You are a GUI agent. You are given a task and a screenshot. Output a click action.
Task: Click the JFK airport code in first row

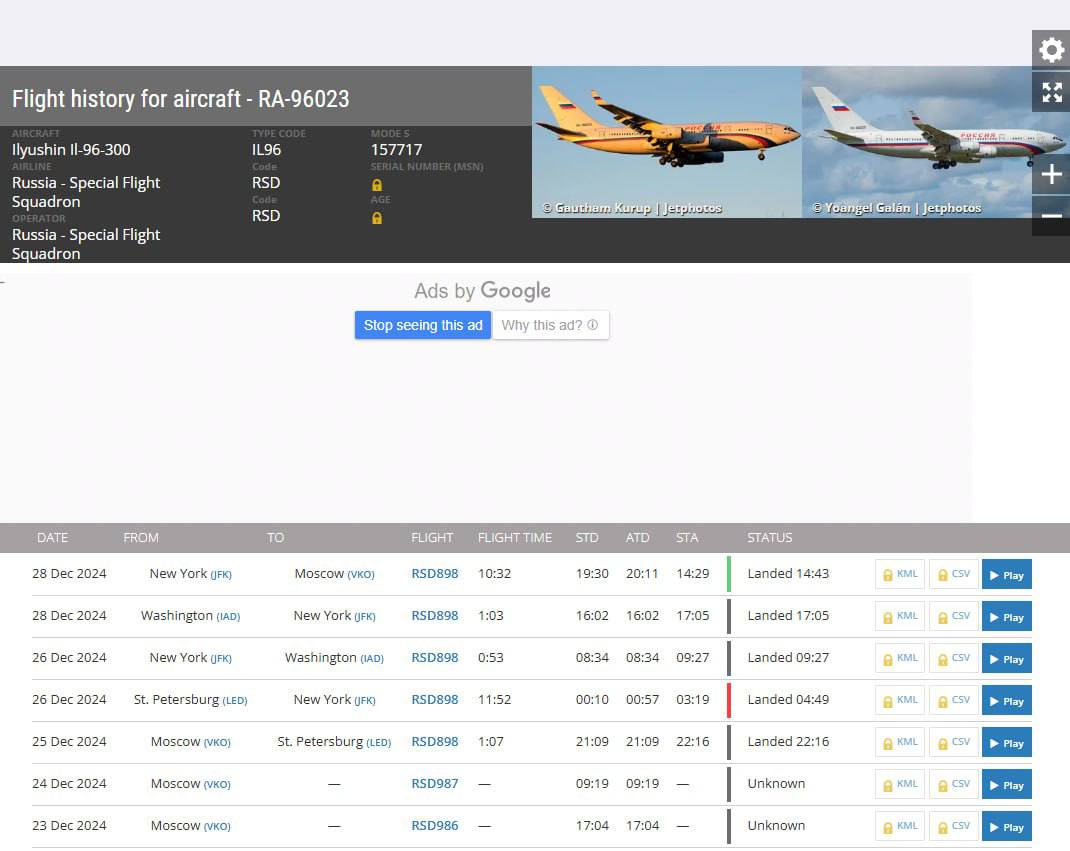221,575
